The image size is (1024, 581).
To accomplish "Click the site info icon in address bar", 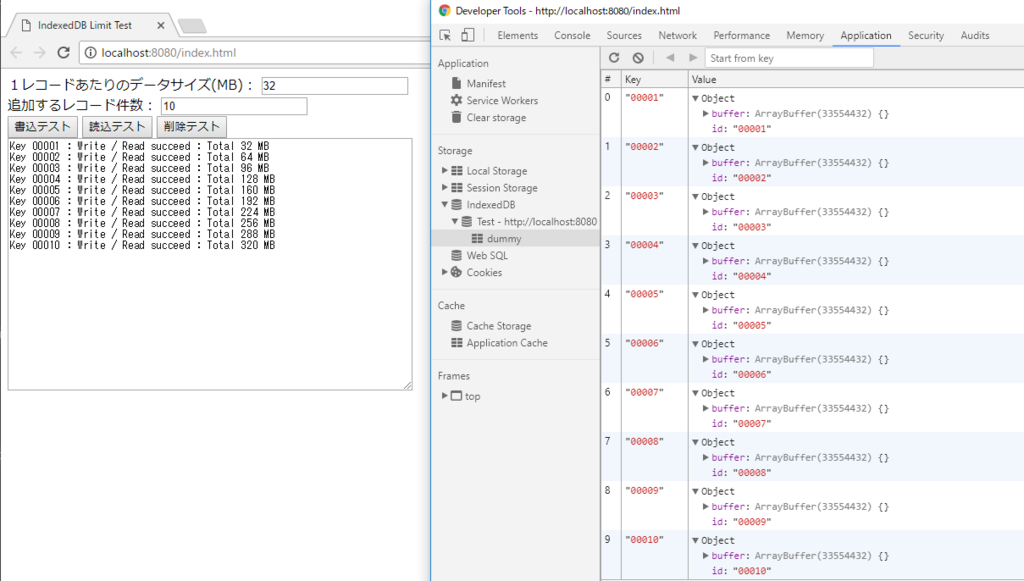I will click(91, 53).
